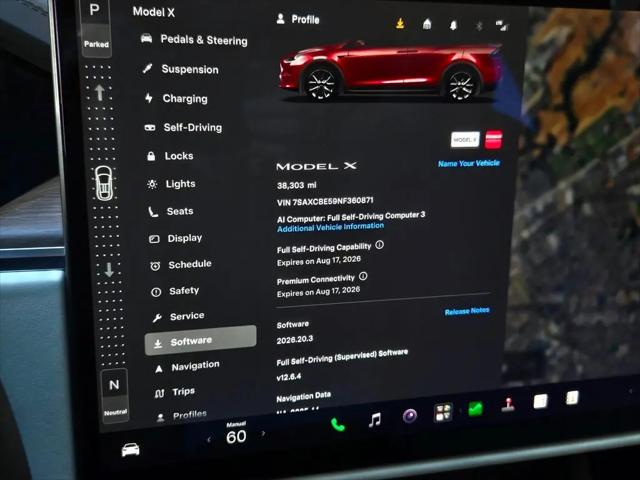Open the purple Camera app in the dock
The width and height of the screenshot is (640, 480).
point(410,416)
